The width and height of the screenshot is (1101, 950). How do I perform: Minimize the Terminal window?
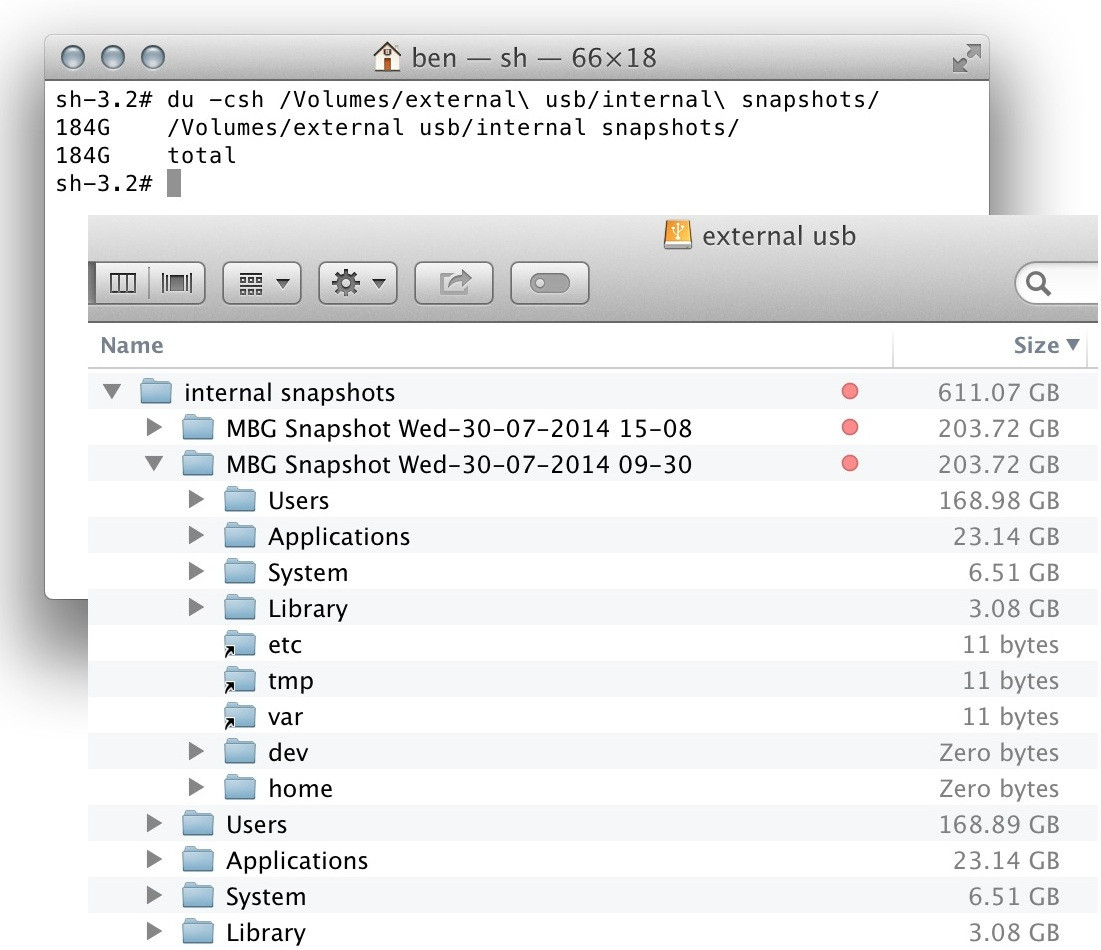point(113,57)
